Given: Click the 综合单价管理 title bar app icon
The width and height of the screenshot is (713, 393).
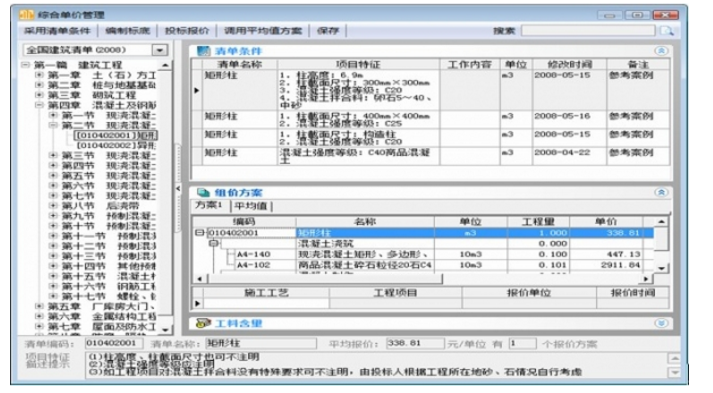Looking at the screenshot, I should point(26,15).
